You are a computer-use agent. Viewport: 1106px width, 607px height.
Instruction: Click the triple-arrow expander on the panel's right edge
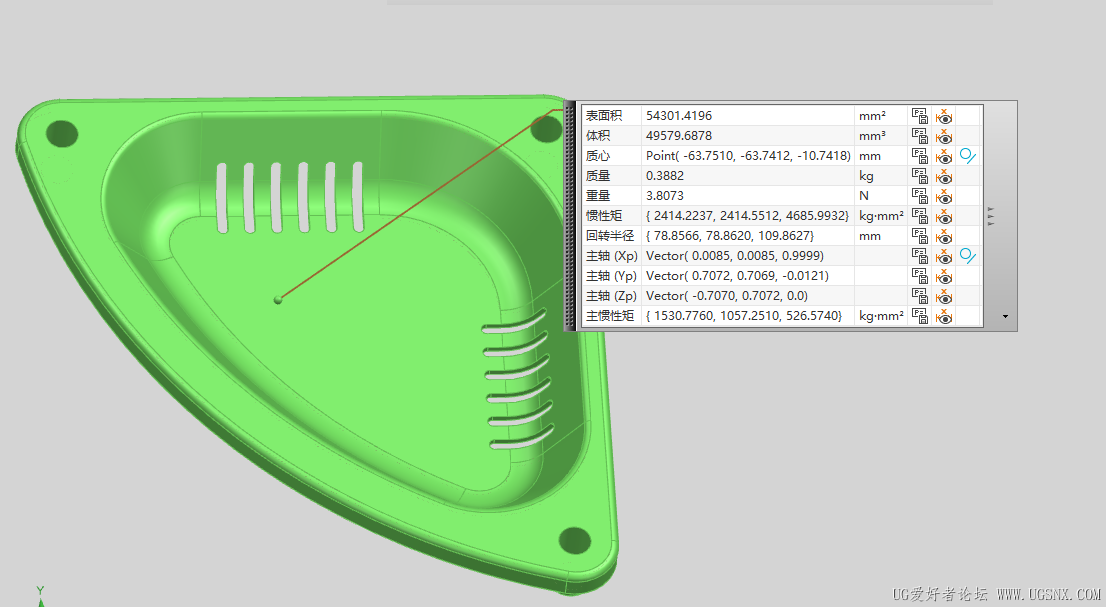pyautogui.click(x=990, y=216)
